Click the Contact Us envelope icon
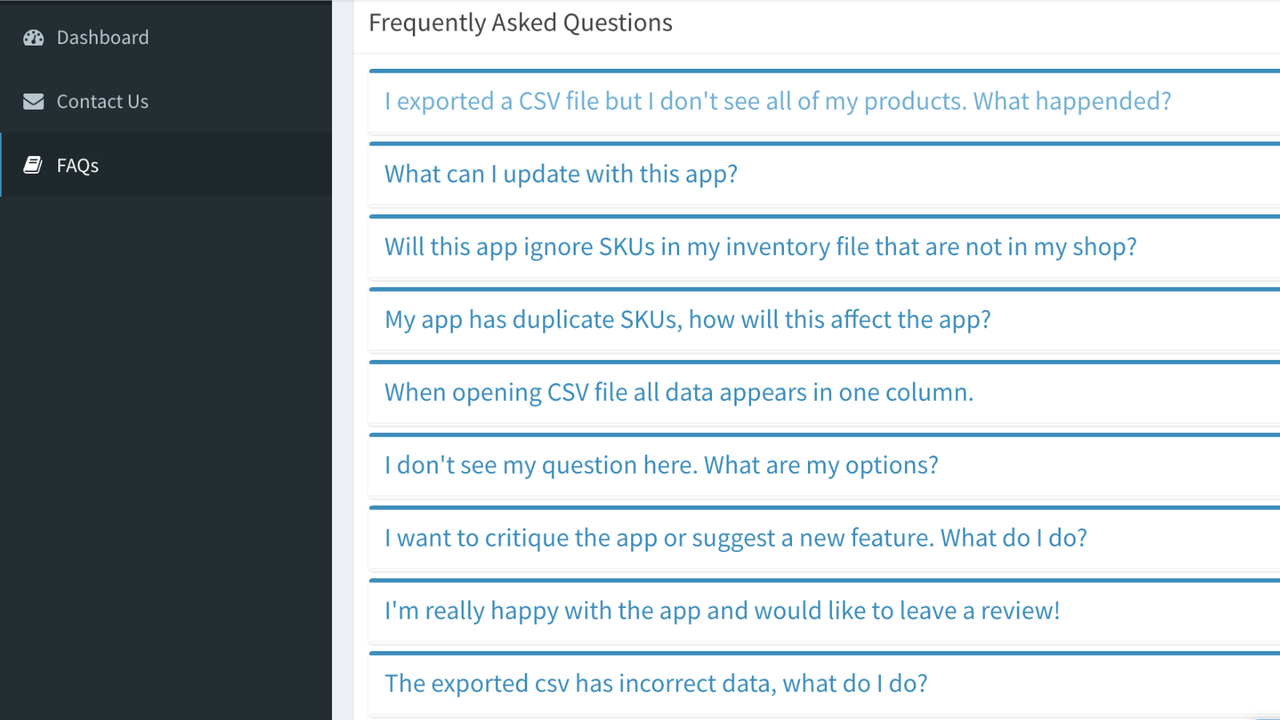The image size is (1280, 720). [33, 102]
